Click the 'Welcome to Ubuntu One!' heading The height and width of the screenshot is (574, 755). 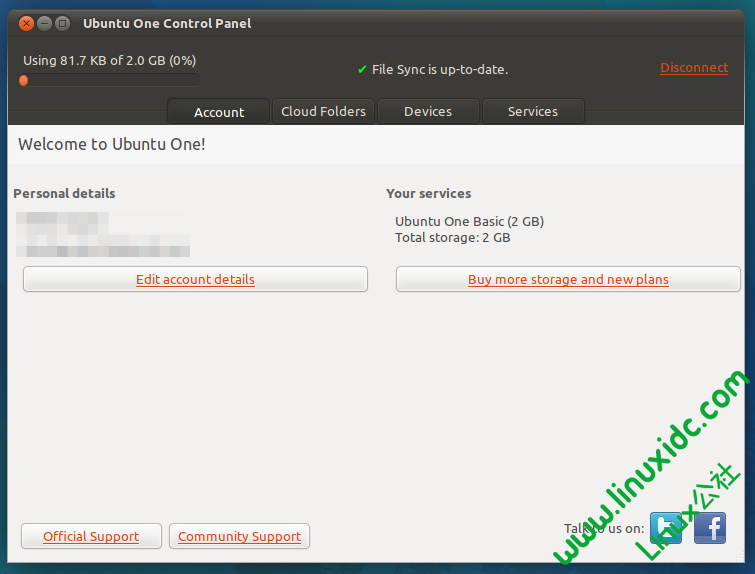tap(112, 144)
